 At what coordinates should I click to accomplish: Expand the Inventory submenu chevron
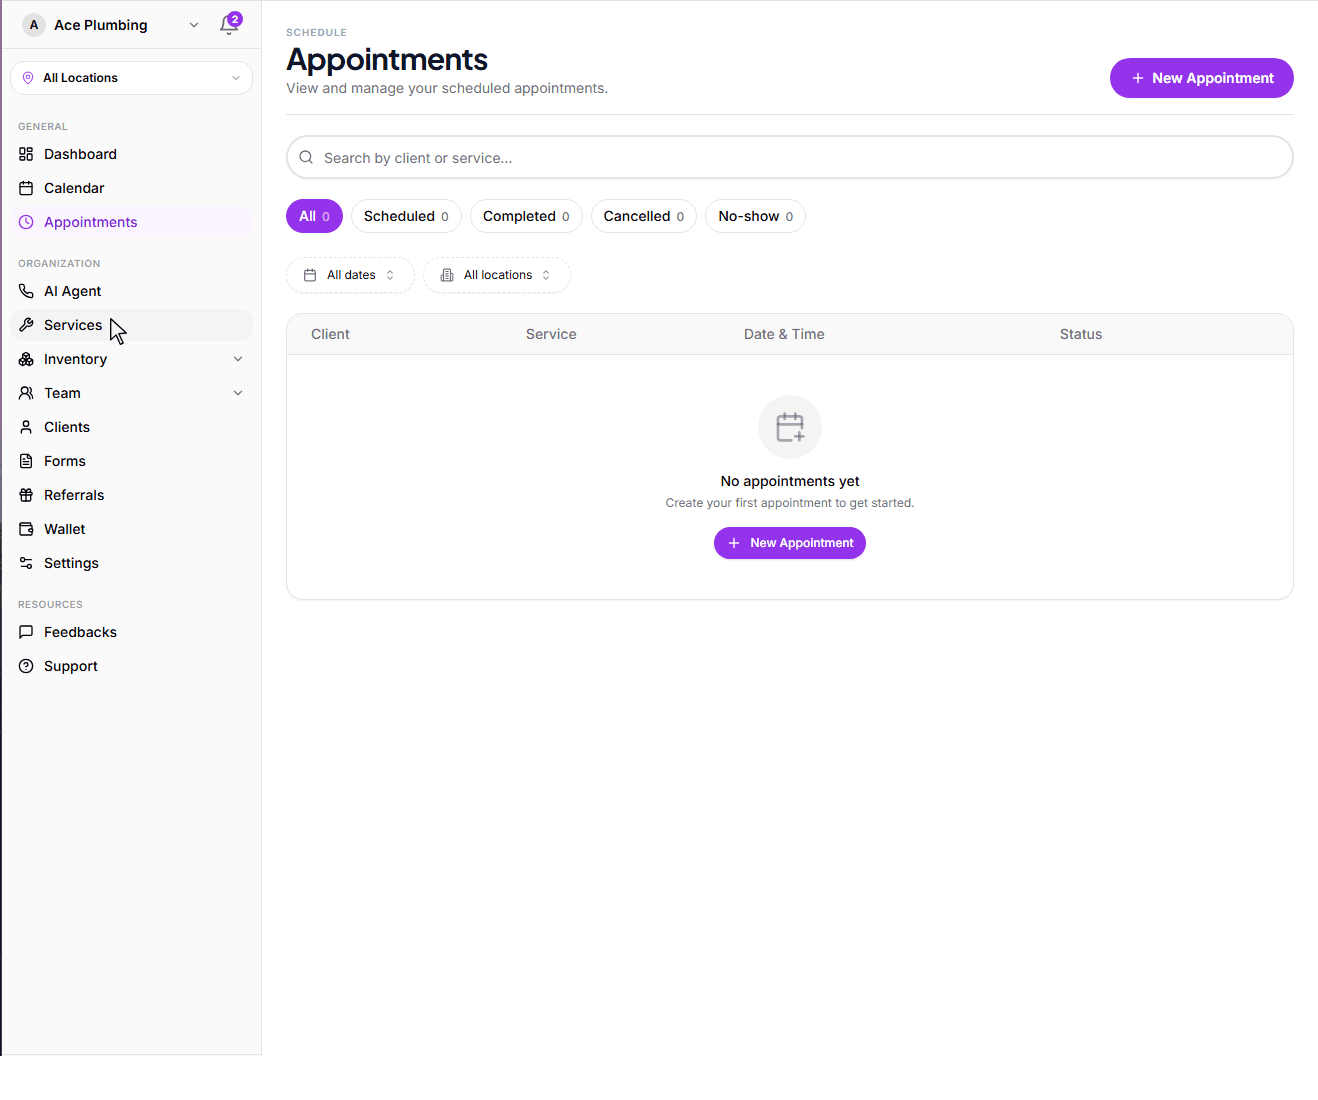[x=238, y=359]
